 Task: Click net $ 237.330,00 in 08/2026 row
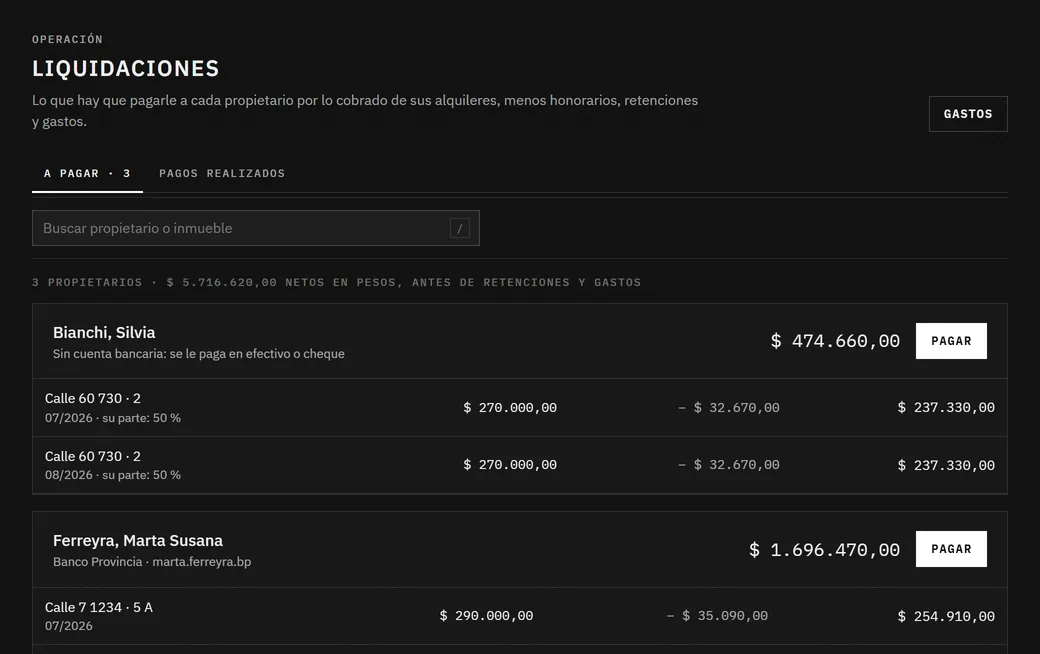[x=946, y=465]
